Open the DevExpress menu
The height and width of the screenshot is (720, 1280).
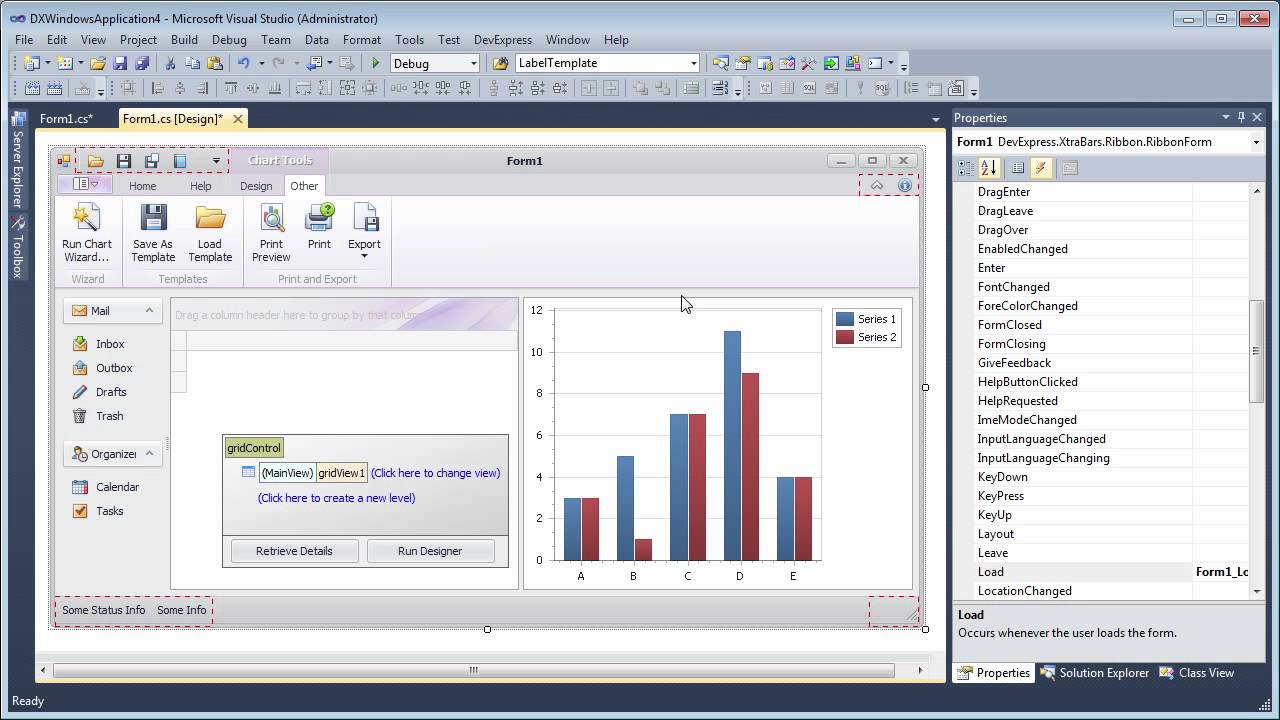coord(502,40)
